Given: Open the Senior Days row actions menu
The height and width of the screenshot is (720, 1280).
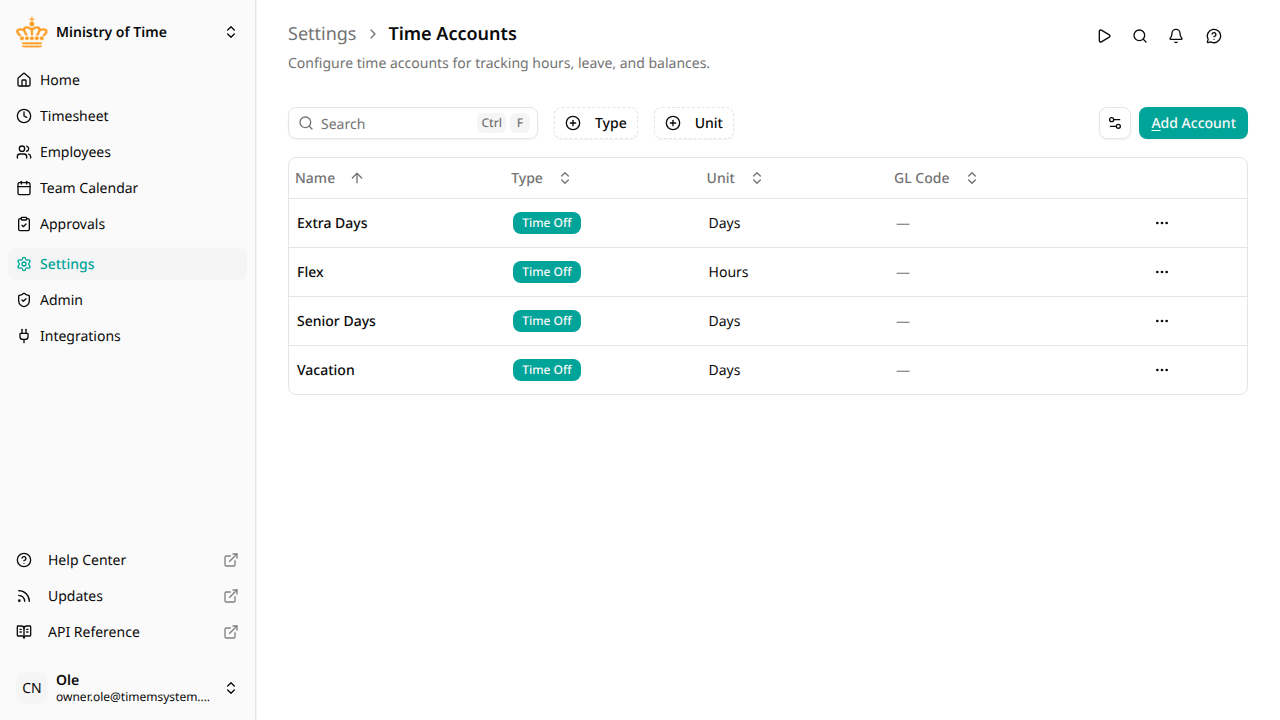Looking at the screenshot, I should (1162, 321).
